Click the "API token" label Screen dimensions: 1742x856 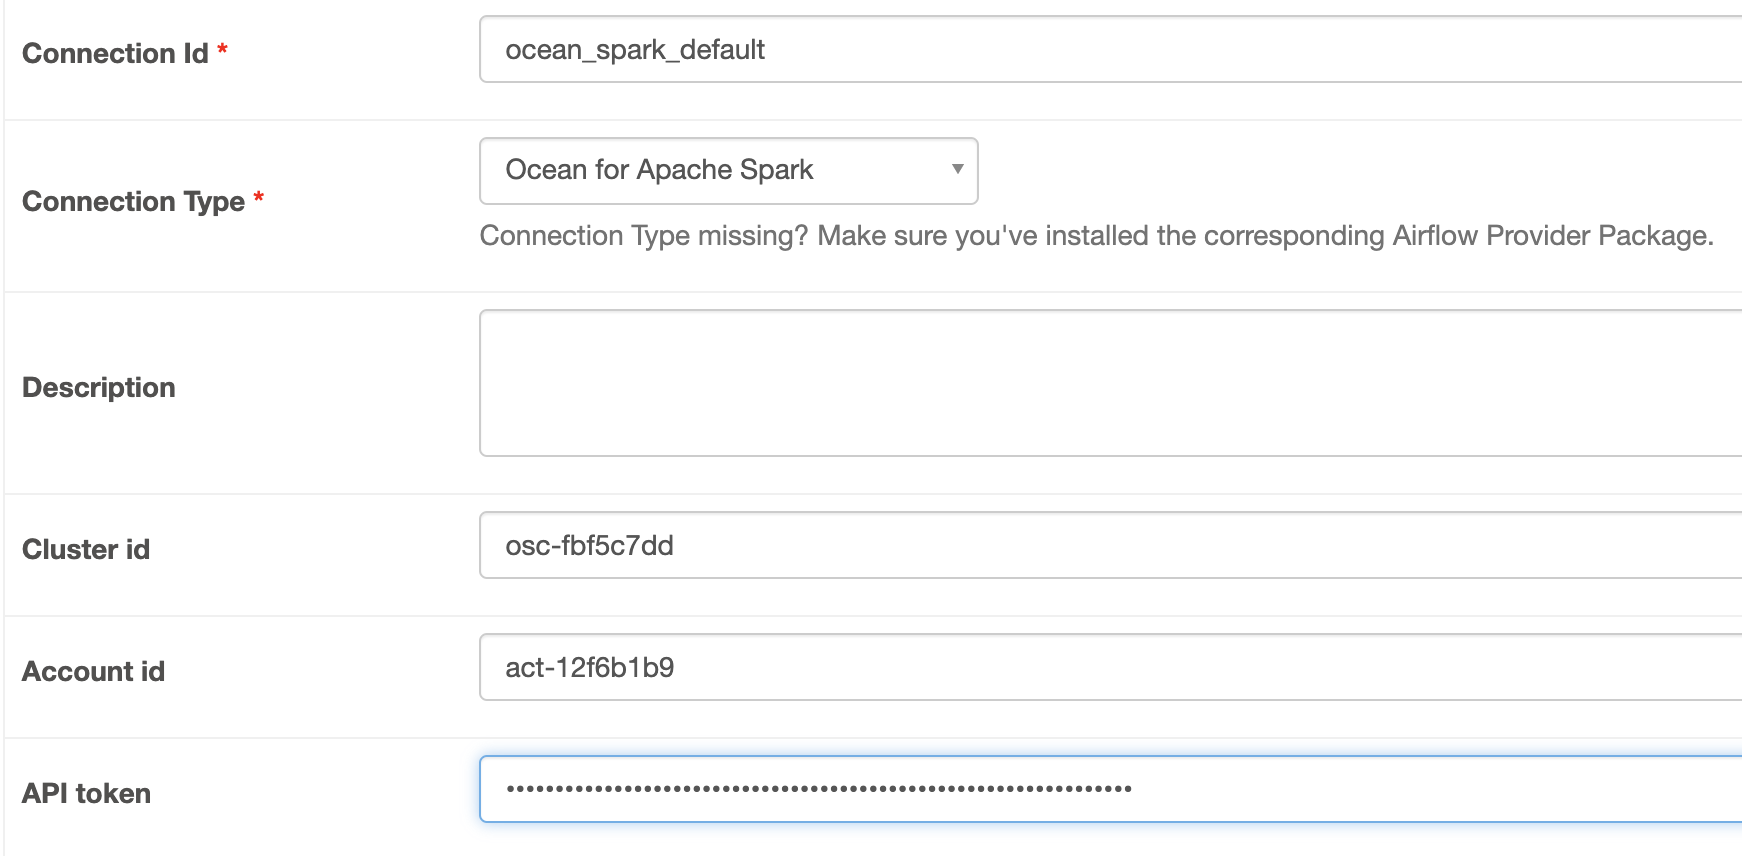point(86,793)
